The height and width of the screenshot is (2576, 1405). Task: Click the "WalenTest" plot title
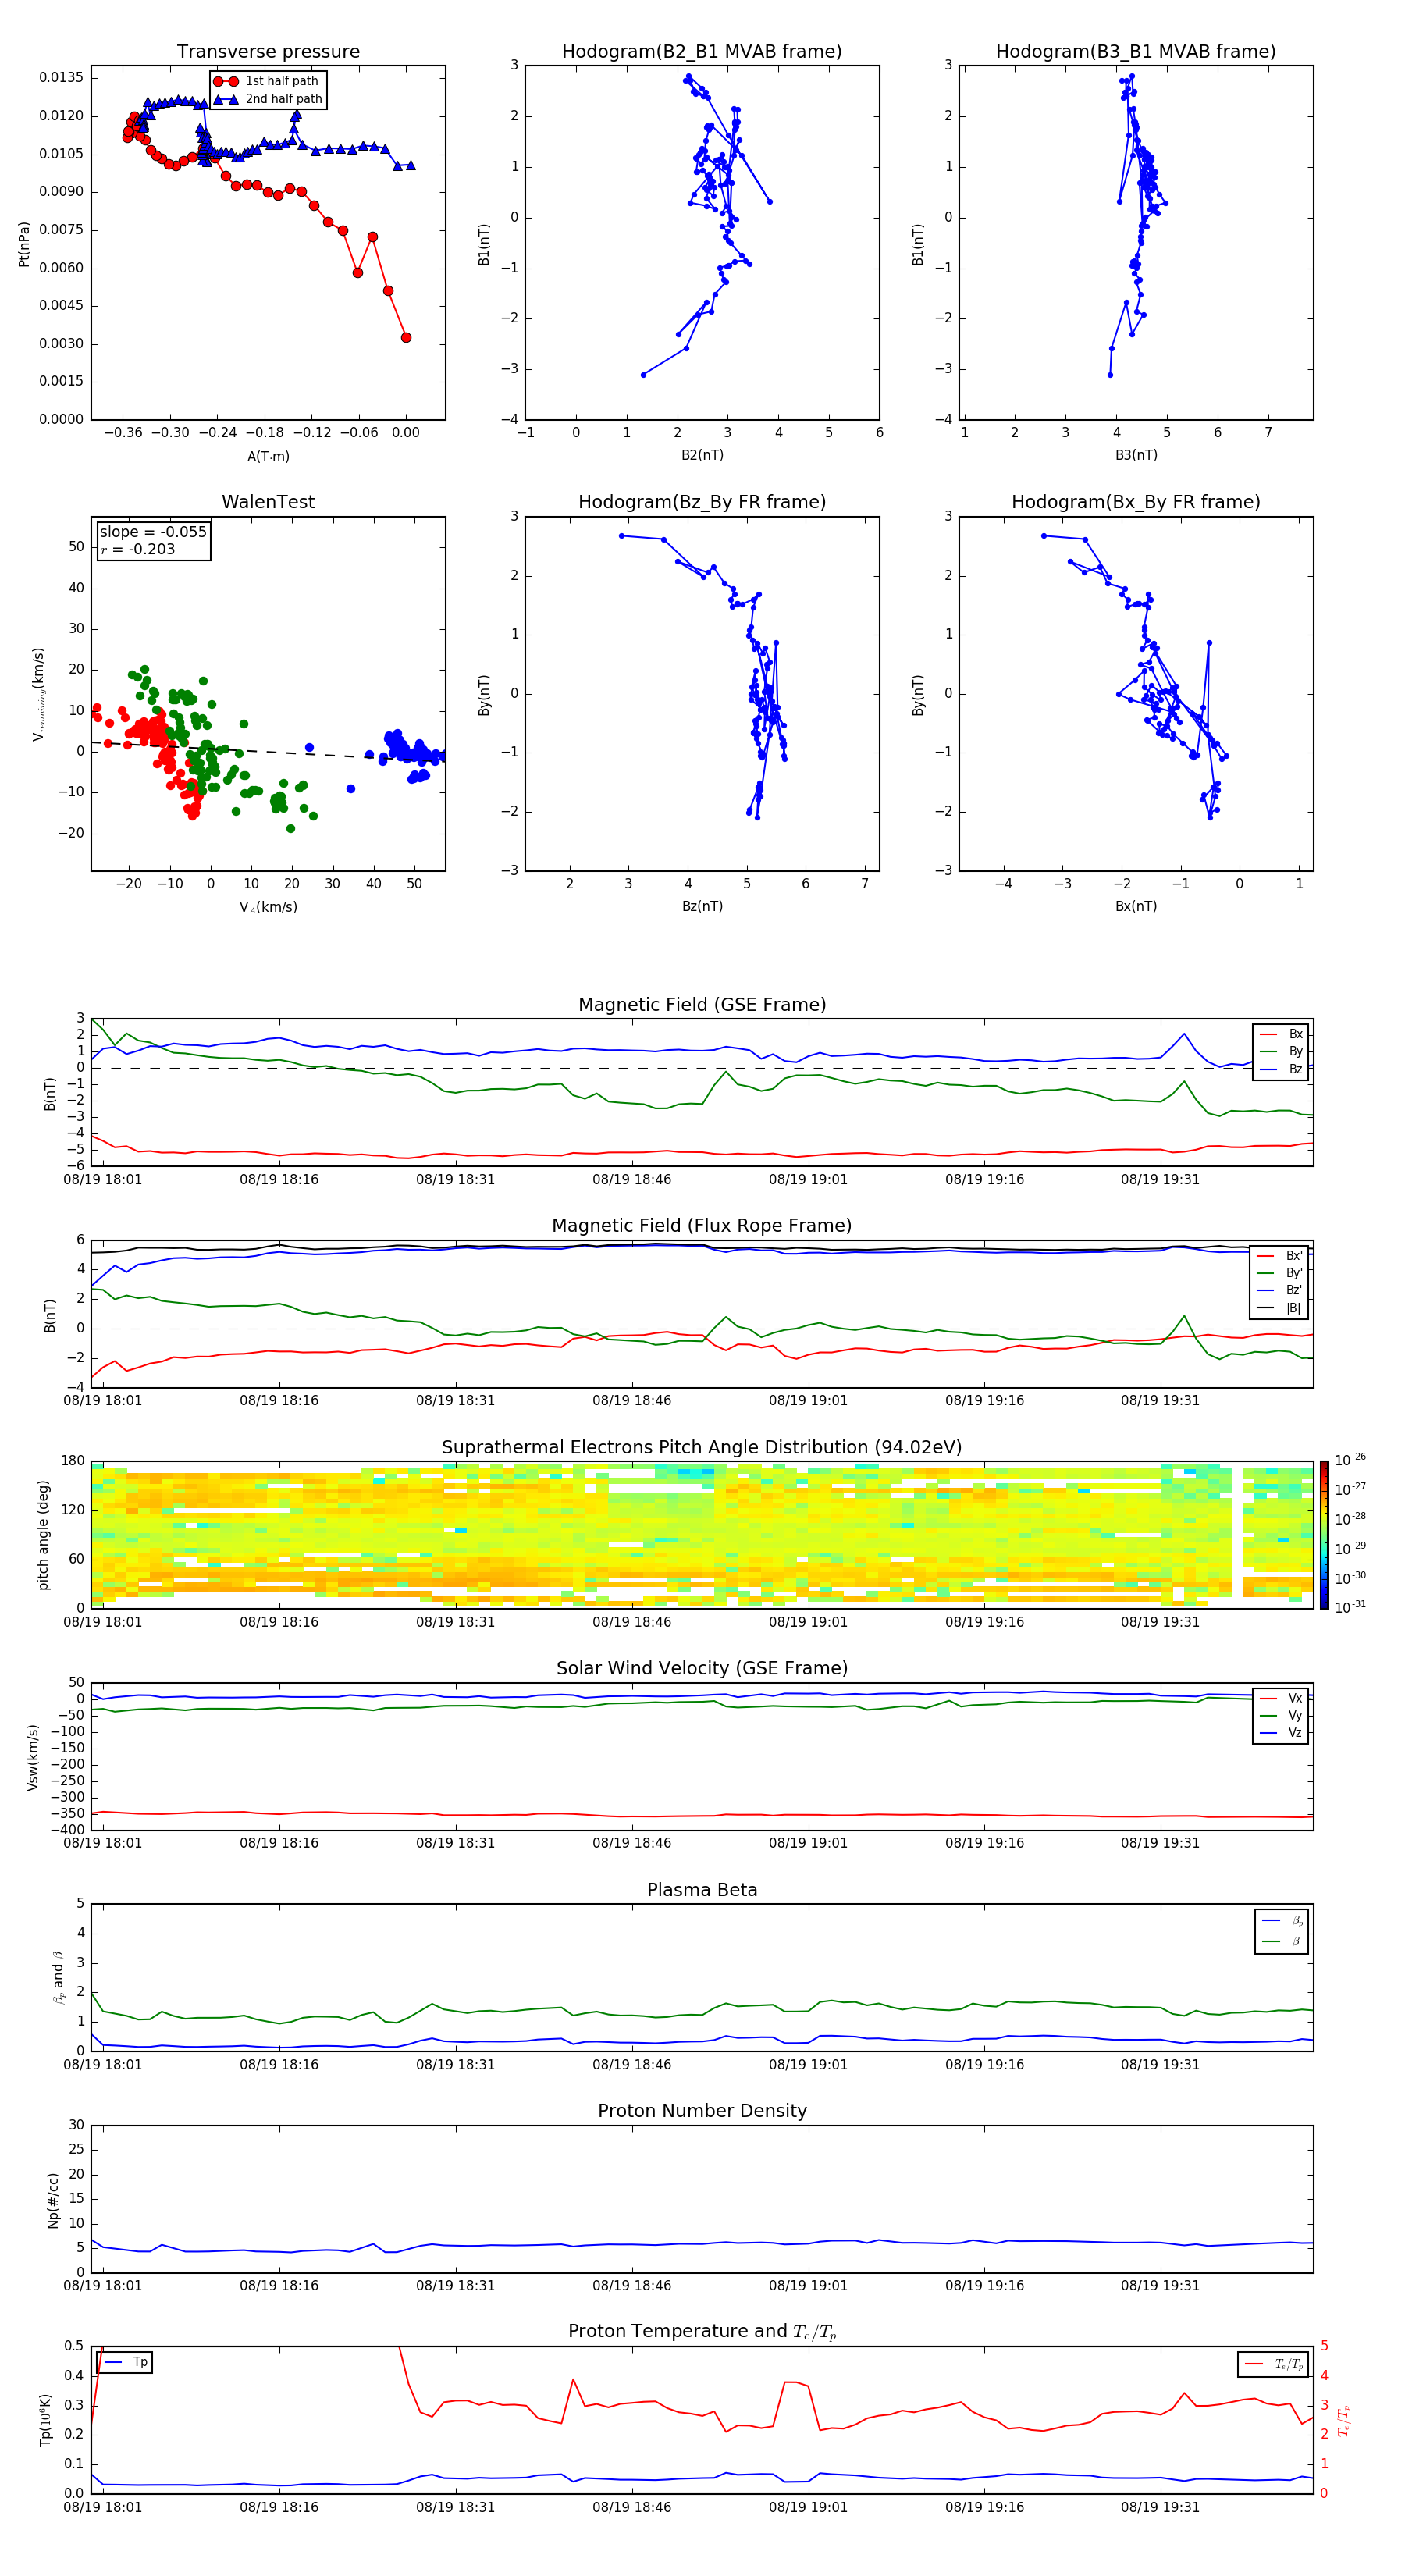coord(268,502)
